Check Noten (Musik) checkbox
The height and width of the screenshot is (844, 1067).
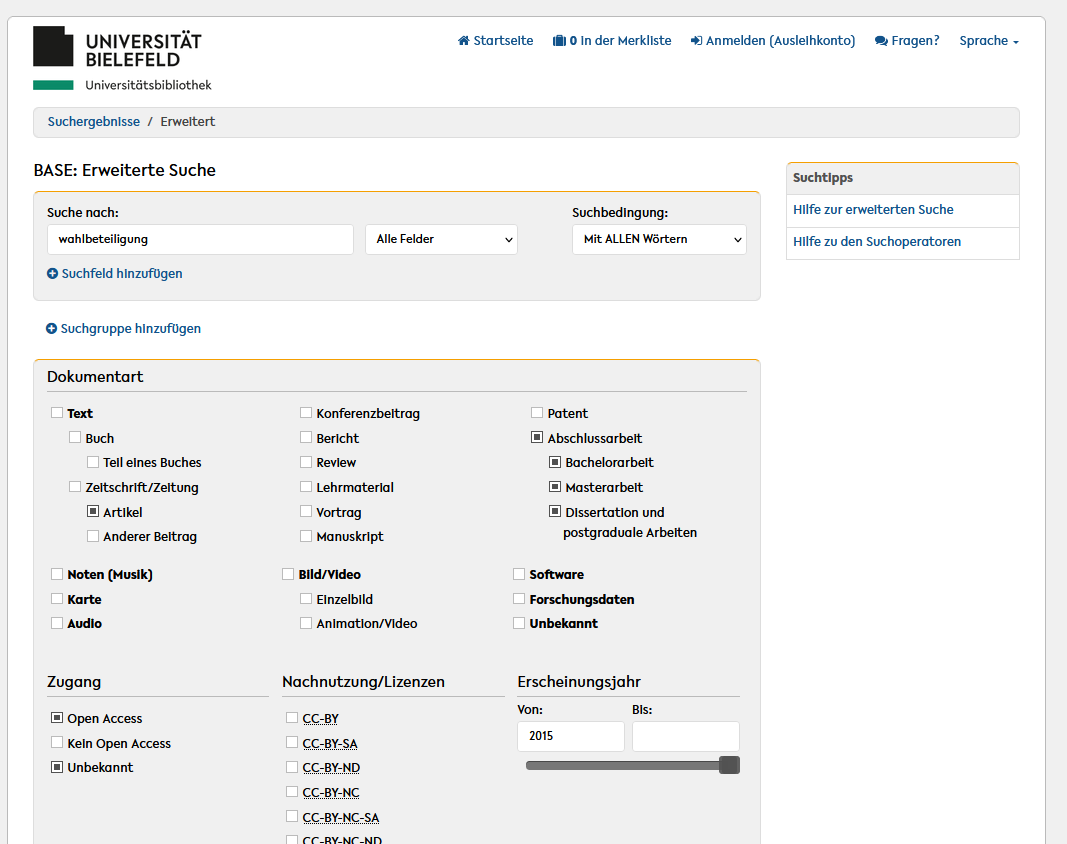click(57, 574)
